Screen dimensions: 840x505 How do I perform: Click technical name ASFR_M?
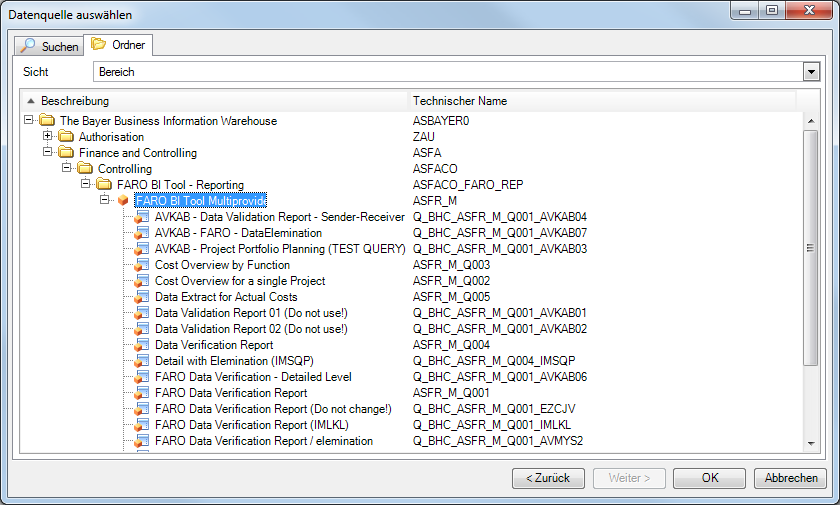pyautogui.click(x=434, y=201)
